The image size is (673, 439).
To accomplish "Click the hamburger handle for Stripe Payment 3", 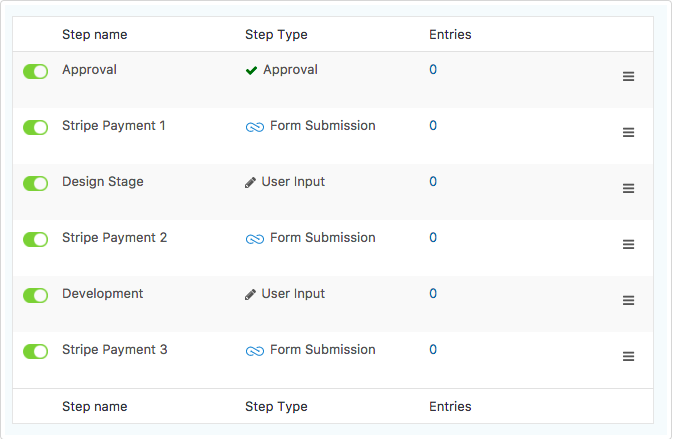I will 628,356.
